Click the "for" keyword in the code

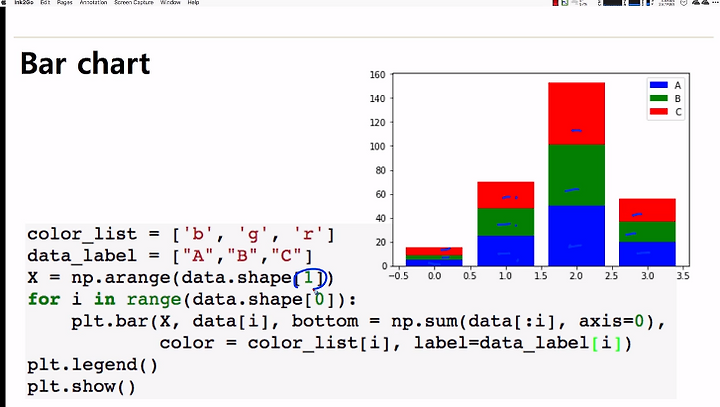click(44, 300)
